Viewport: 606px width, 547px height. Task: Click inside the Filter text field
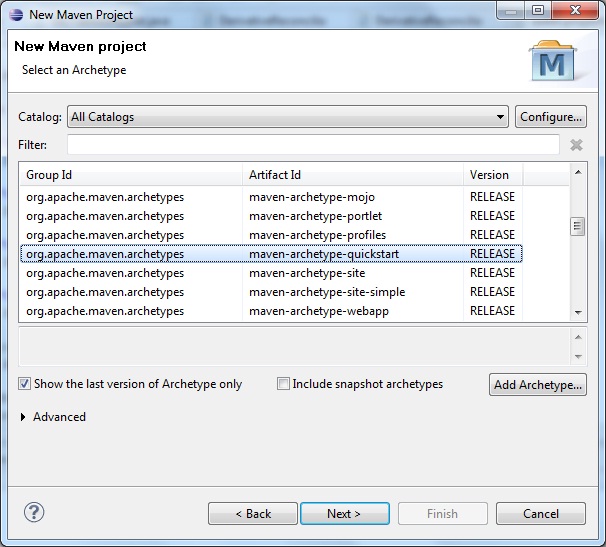(x=313, y=145)
